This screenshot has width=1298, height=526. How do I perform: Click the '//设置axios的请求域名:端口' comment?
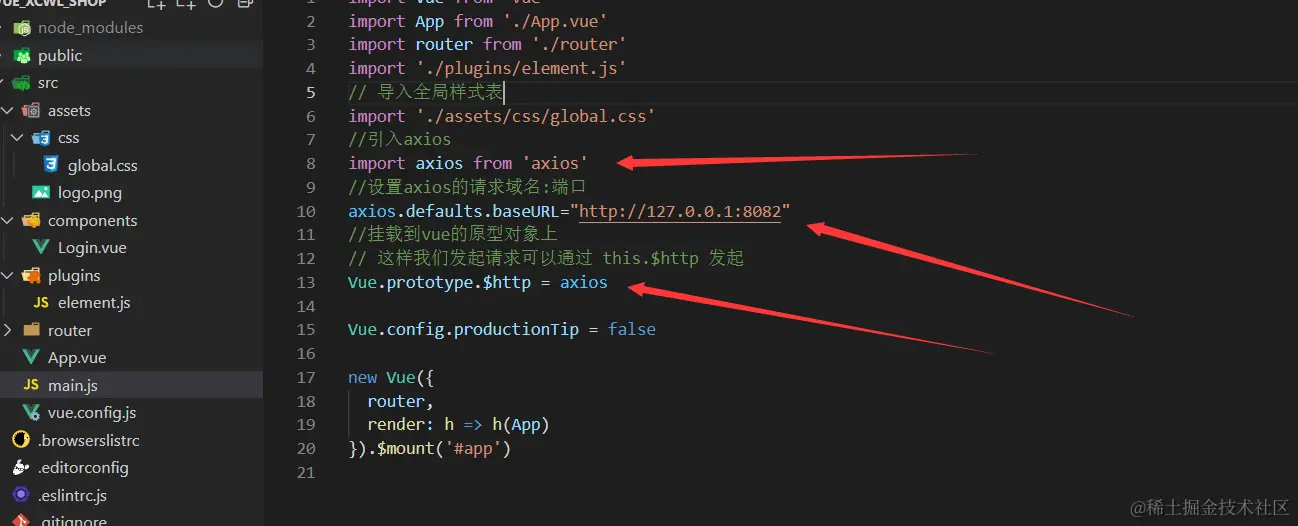(466, 187)
